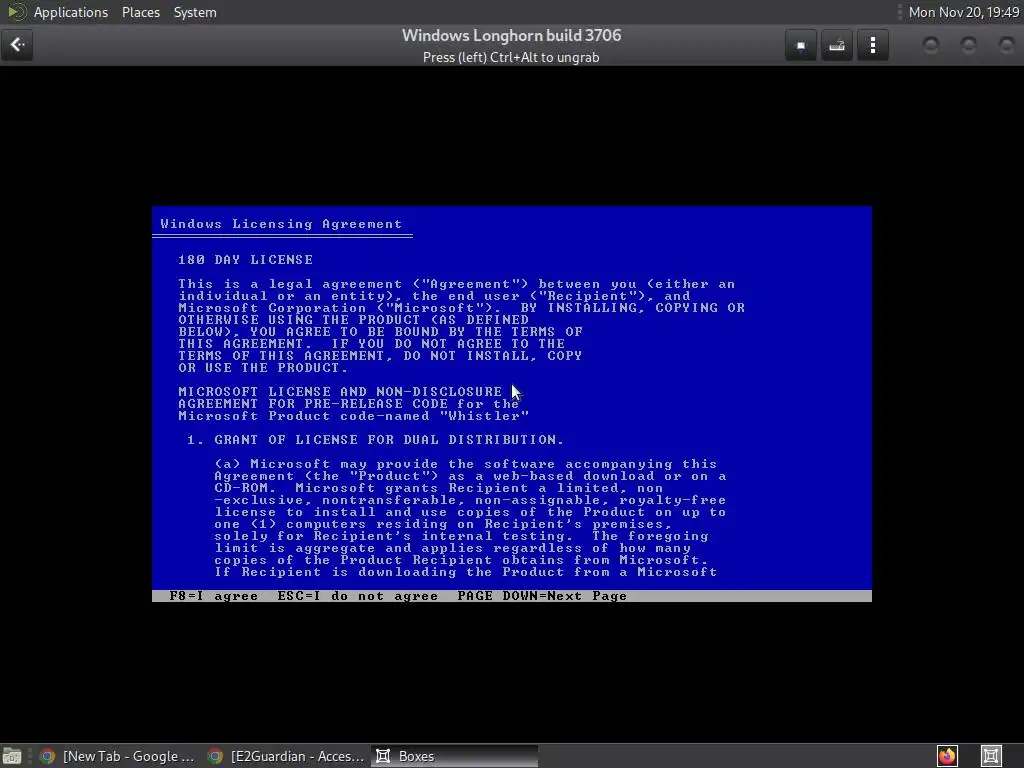Click the "ESC=I do not agree" text
The width and height of the screenshot is (1024, 768).
(357, 596)
